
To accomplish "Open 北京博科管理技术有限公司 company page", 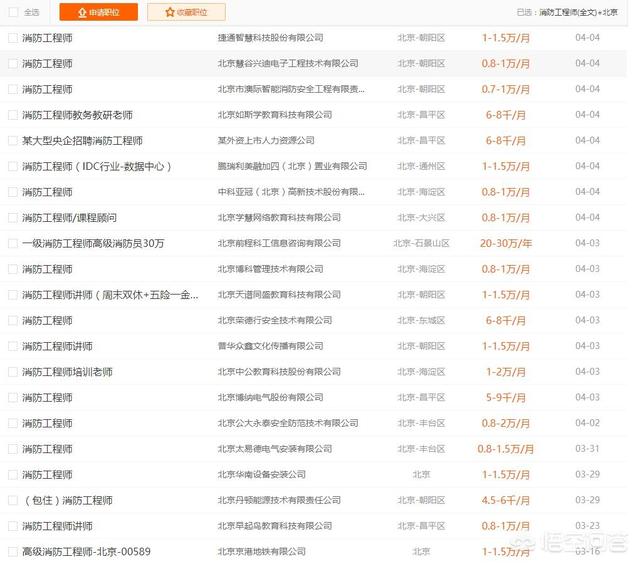I will point(270,269).
